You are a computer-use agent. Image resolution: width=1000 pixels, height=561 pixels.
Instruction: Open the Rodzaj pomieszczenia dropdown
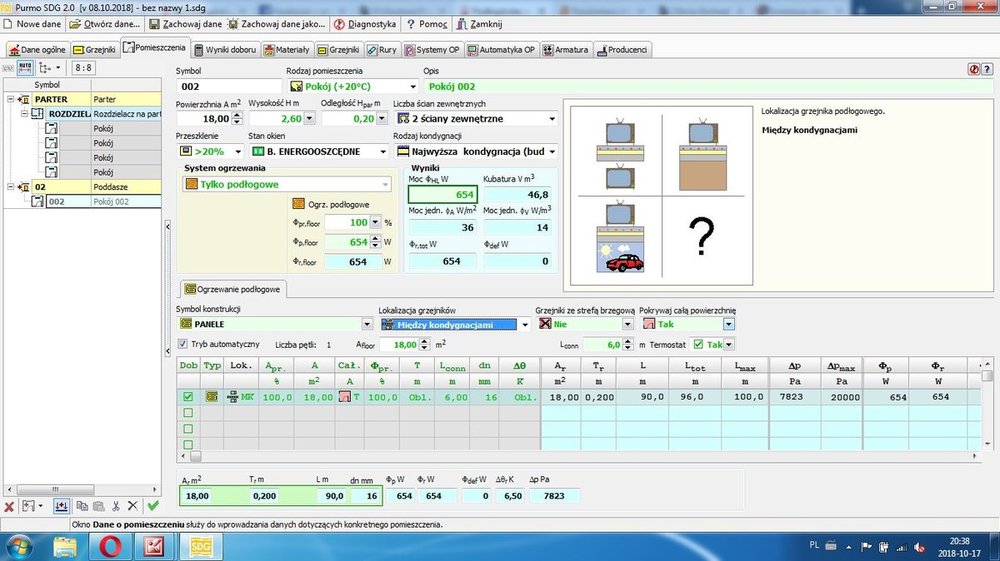pyautogui.click(x=412, y=87)
